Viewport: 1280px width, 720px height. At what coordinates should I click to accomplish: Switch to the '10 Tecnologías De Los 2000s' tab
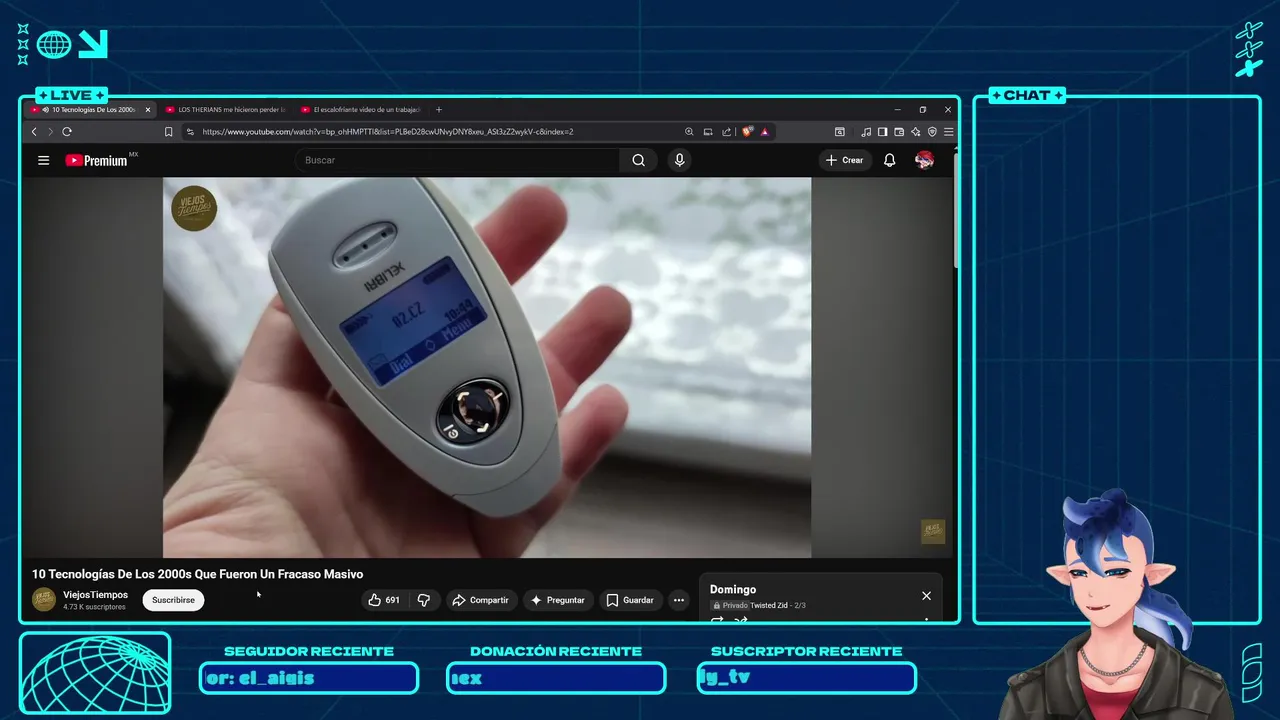(x=92, y=110)
